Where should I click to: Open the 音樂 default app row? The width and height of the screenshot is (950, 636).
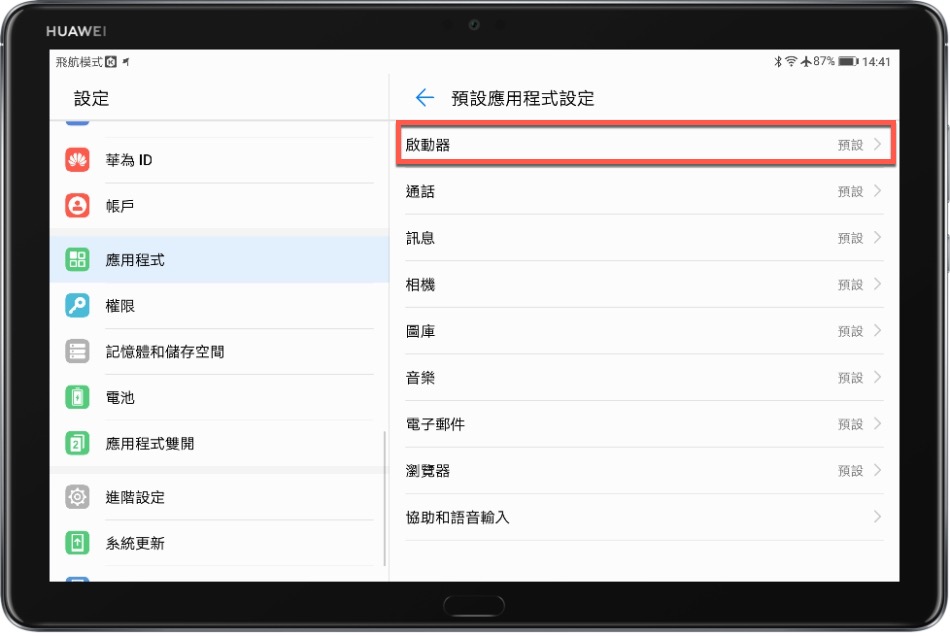coord(645,378)
